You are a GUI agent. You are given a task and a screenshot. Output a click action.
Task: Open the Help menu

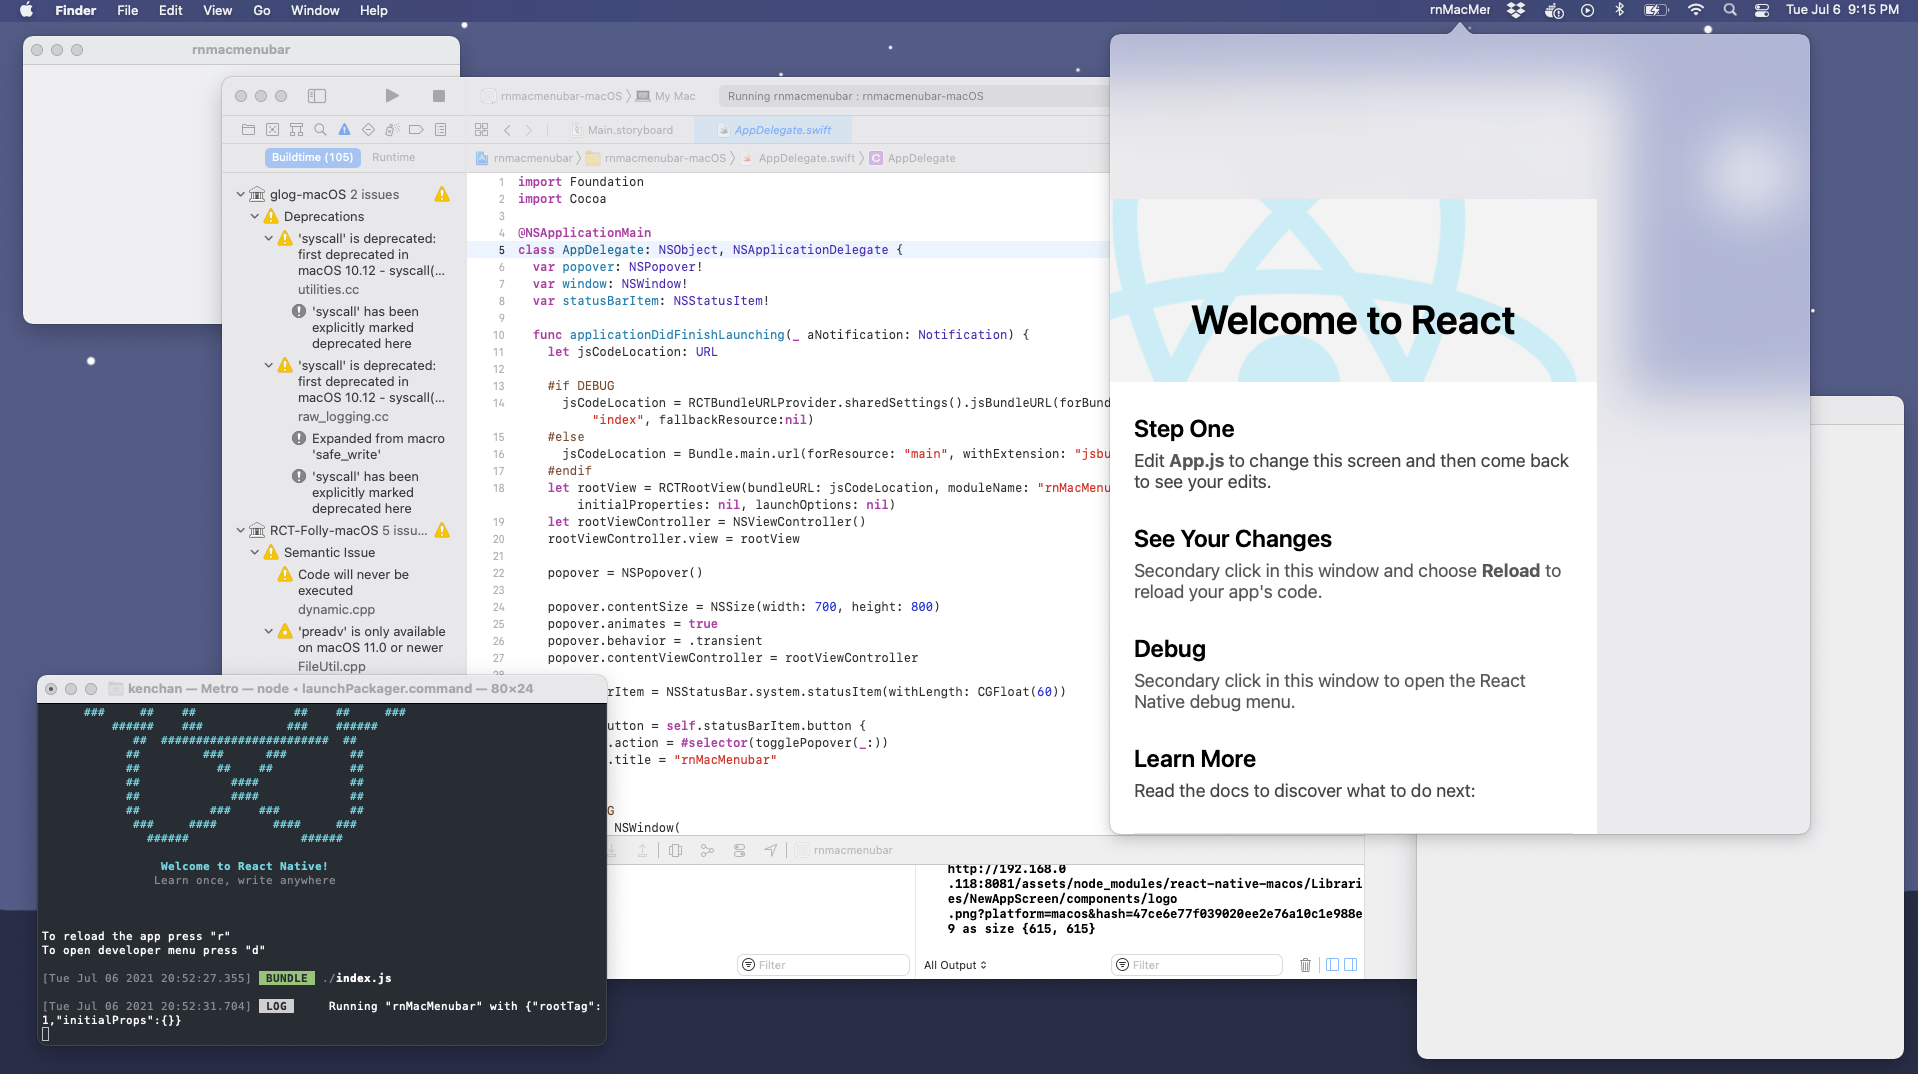pyautogui.click(x=374, y=10)
